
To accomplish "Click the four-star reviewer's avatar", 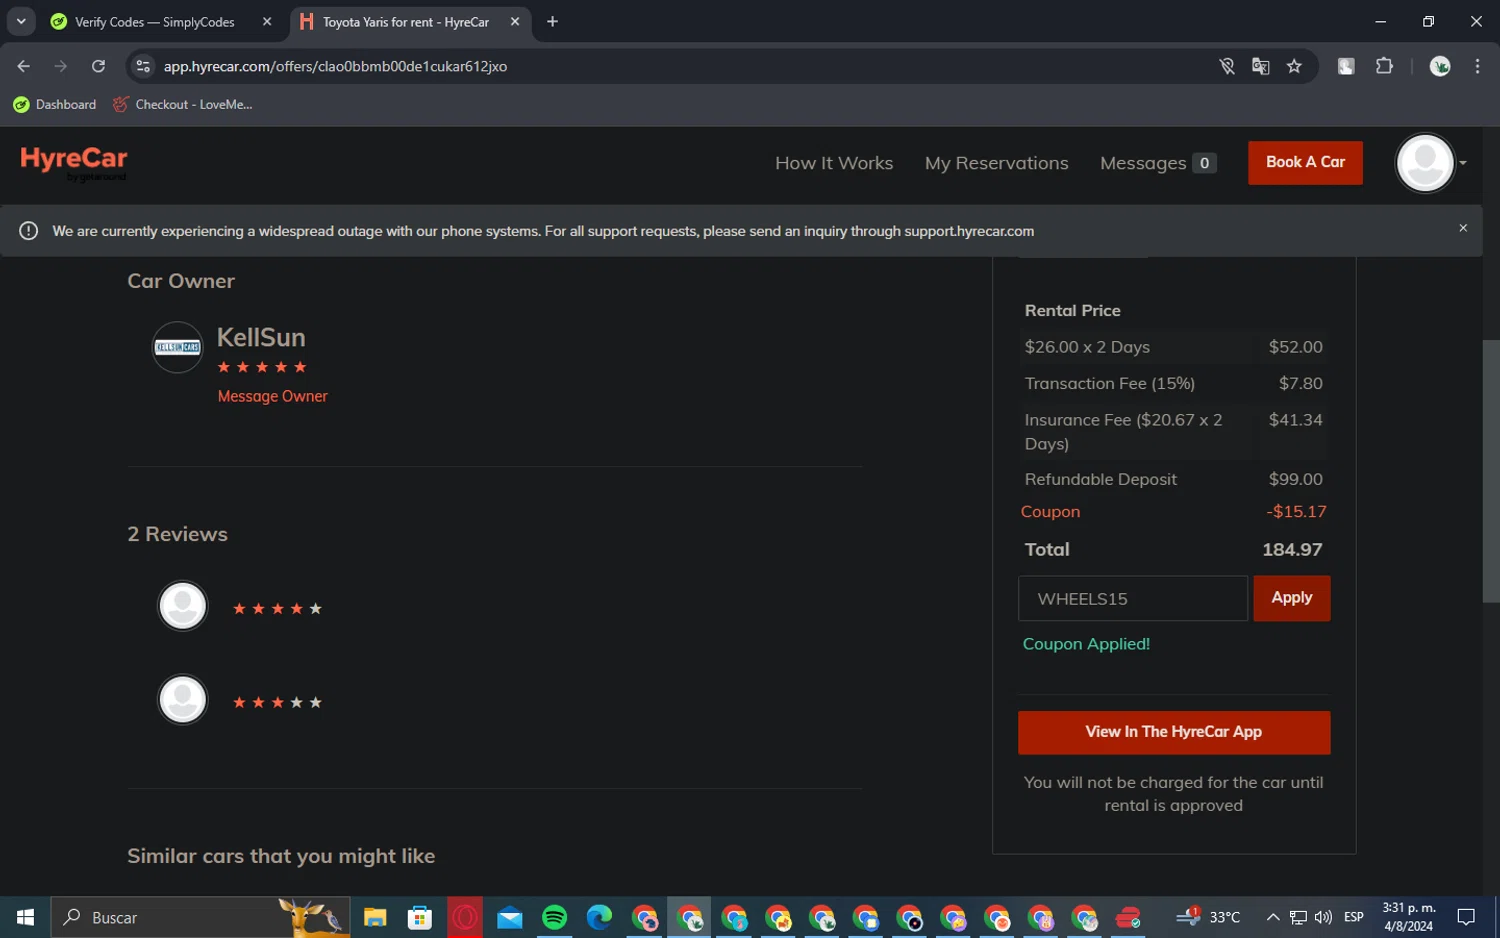I will click(x=183, y=606).
